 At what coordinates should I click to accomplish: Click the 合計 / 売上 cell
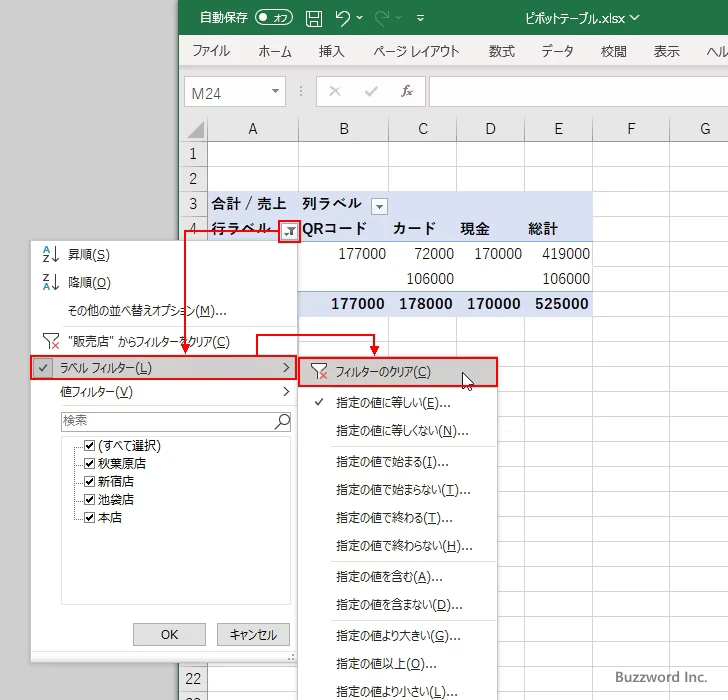point(253,204)
